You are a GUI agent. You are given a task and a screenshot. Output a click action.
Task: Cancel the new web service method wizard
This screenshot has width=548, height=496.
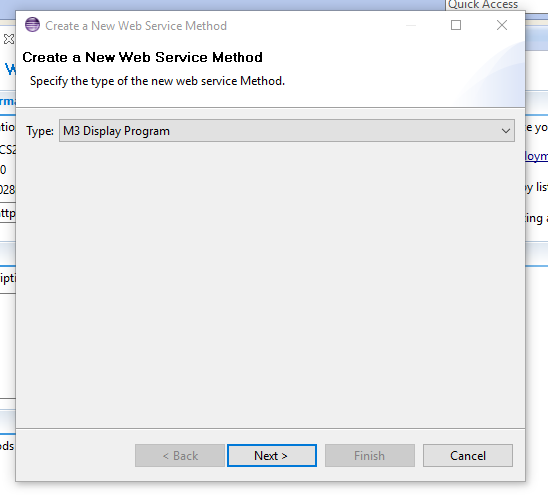coord(468,455)
